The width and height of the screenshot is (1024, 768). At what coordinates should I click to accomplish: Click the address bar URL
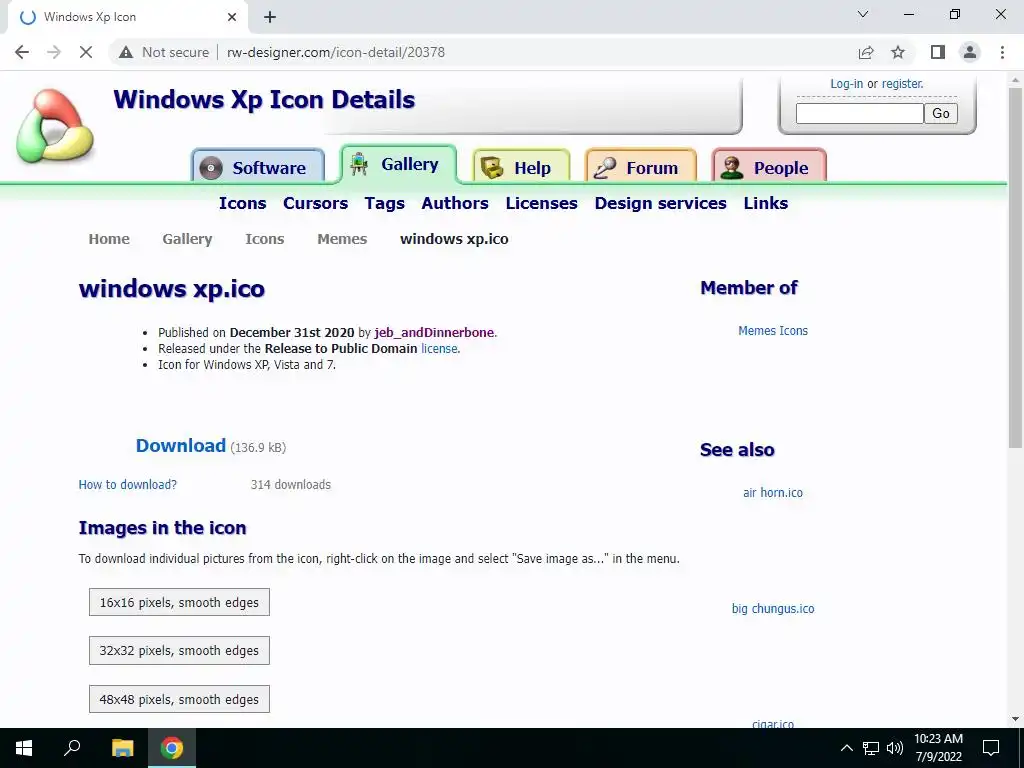336,52
